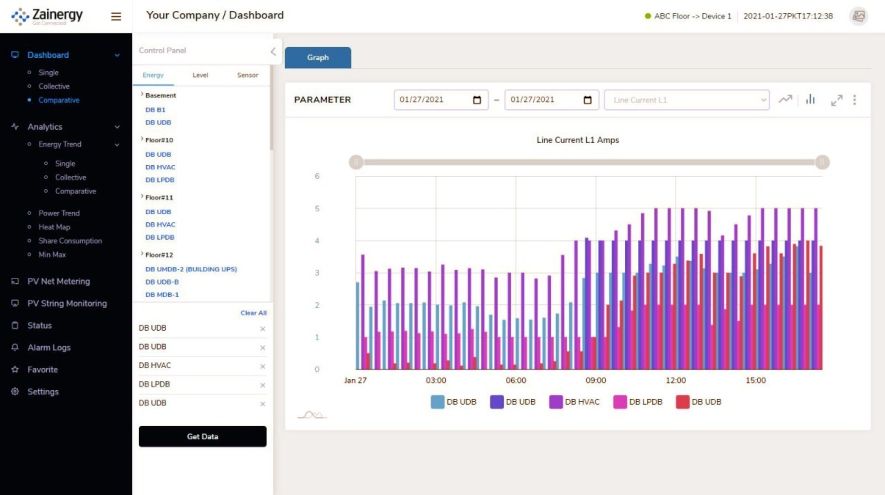Click the chart credits icon below graph
Image resolution: width=885 pixels, height=495 pixels.
pos(312,415)
